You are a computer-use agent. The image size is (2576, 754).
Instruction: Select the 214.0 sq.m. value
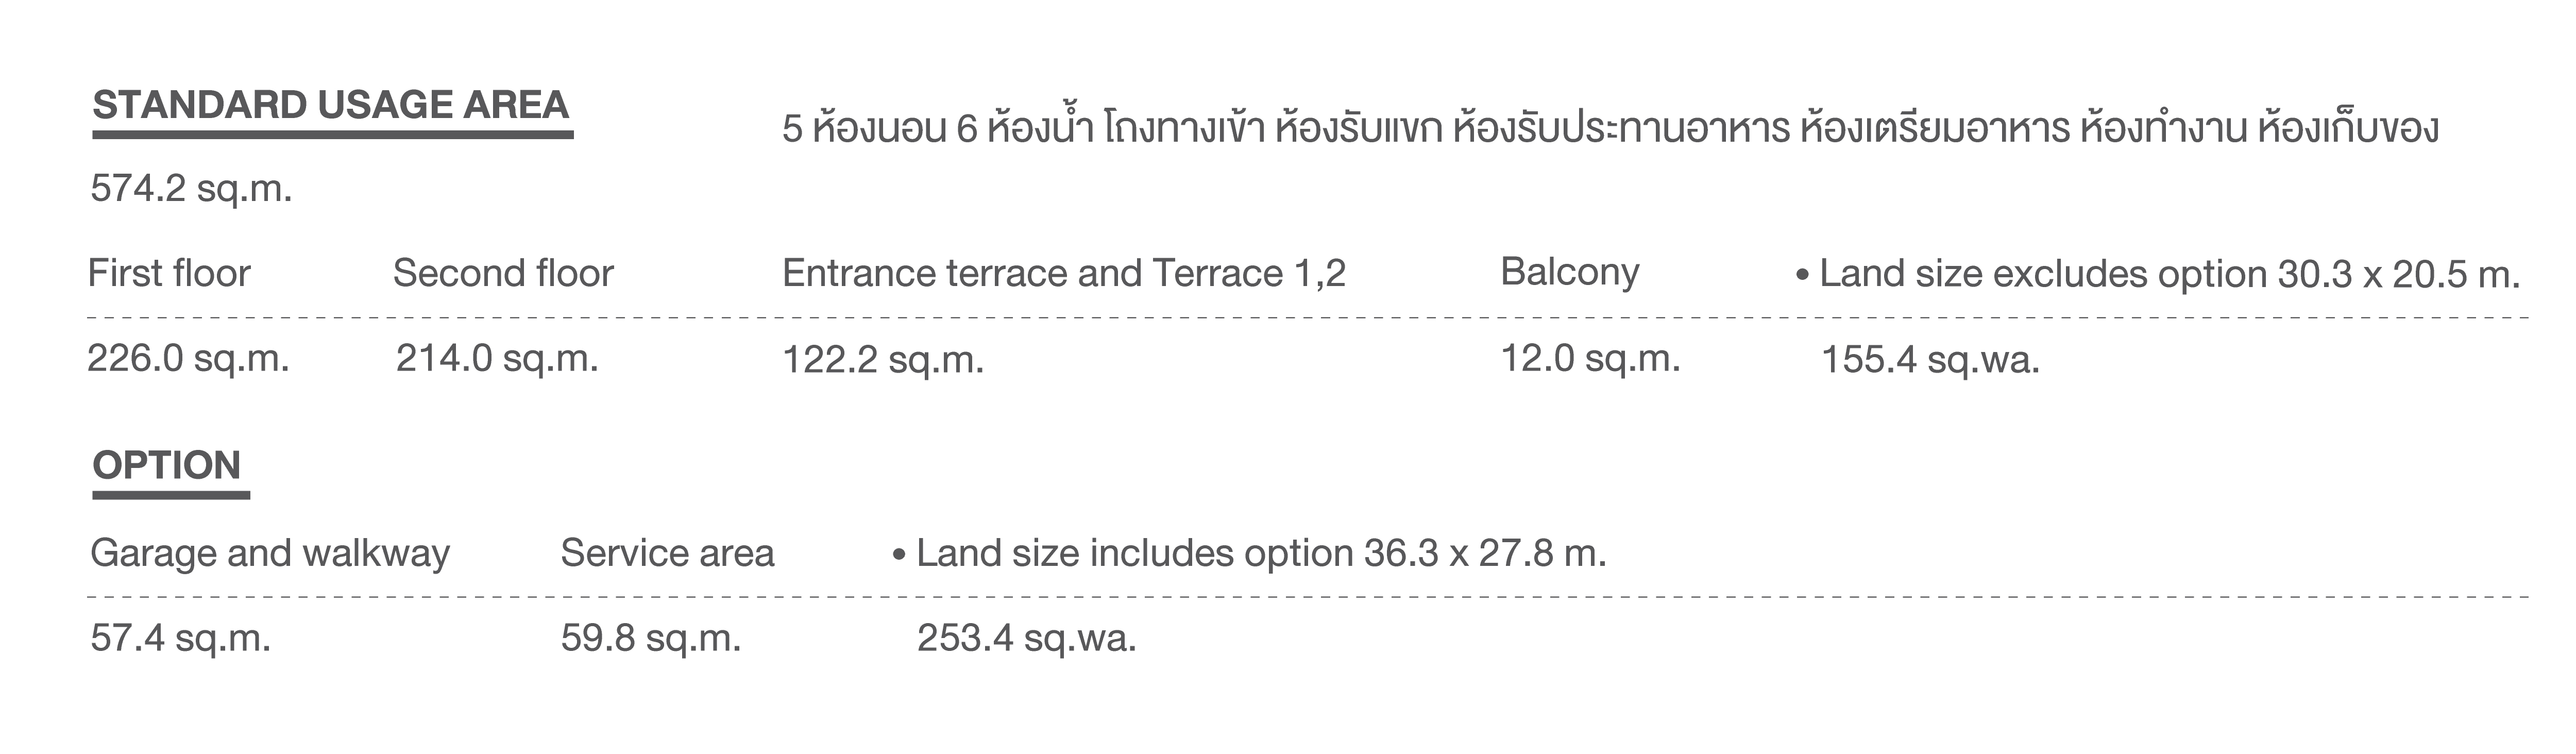(x=497, y=358)
